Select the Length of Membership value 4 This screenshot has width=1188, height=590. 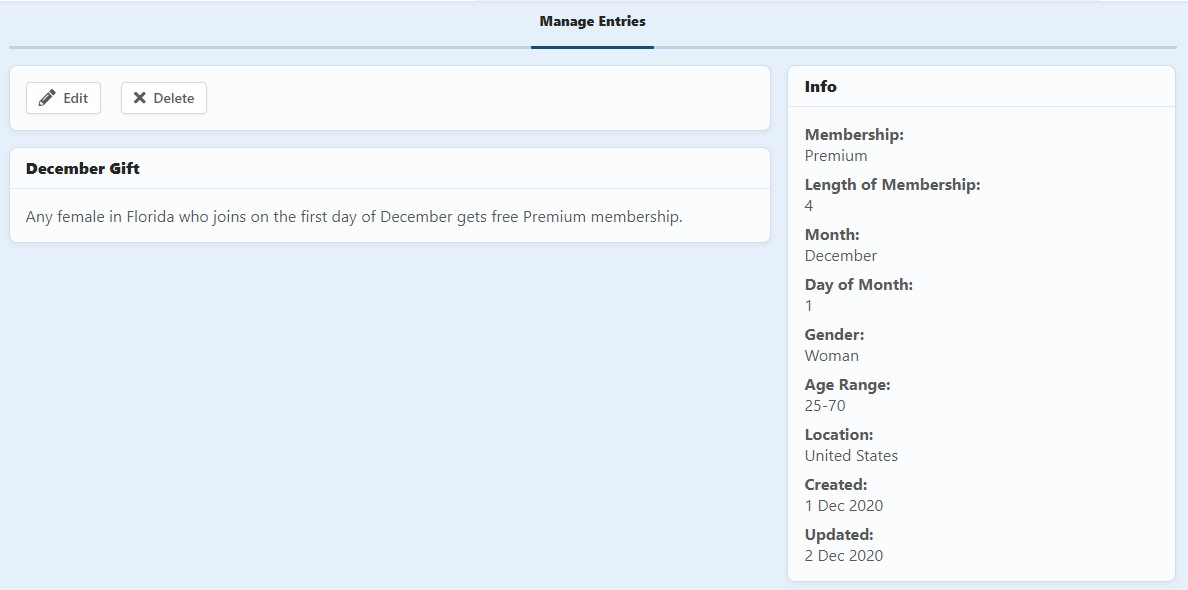pos(809,206)
